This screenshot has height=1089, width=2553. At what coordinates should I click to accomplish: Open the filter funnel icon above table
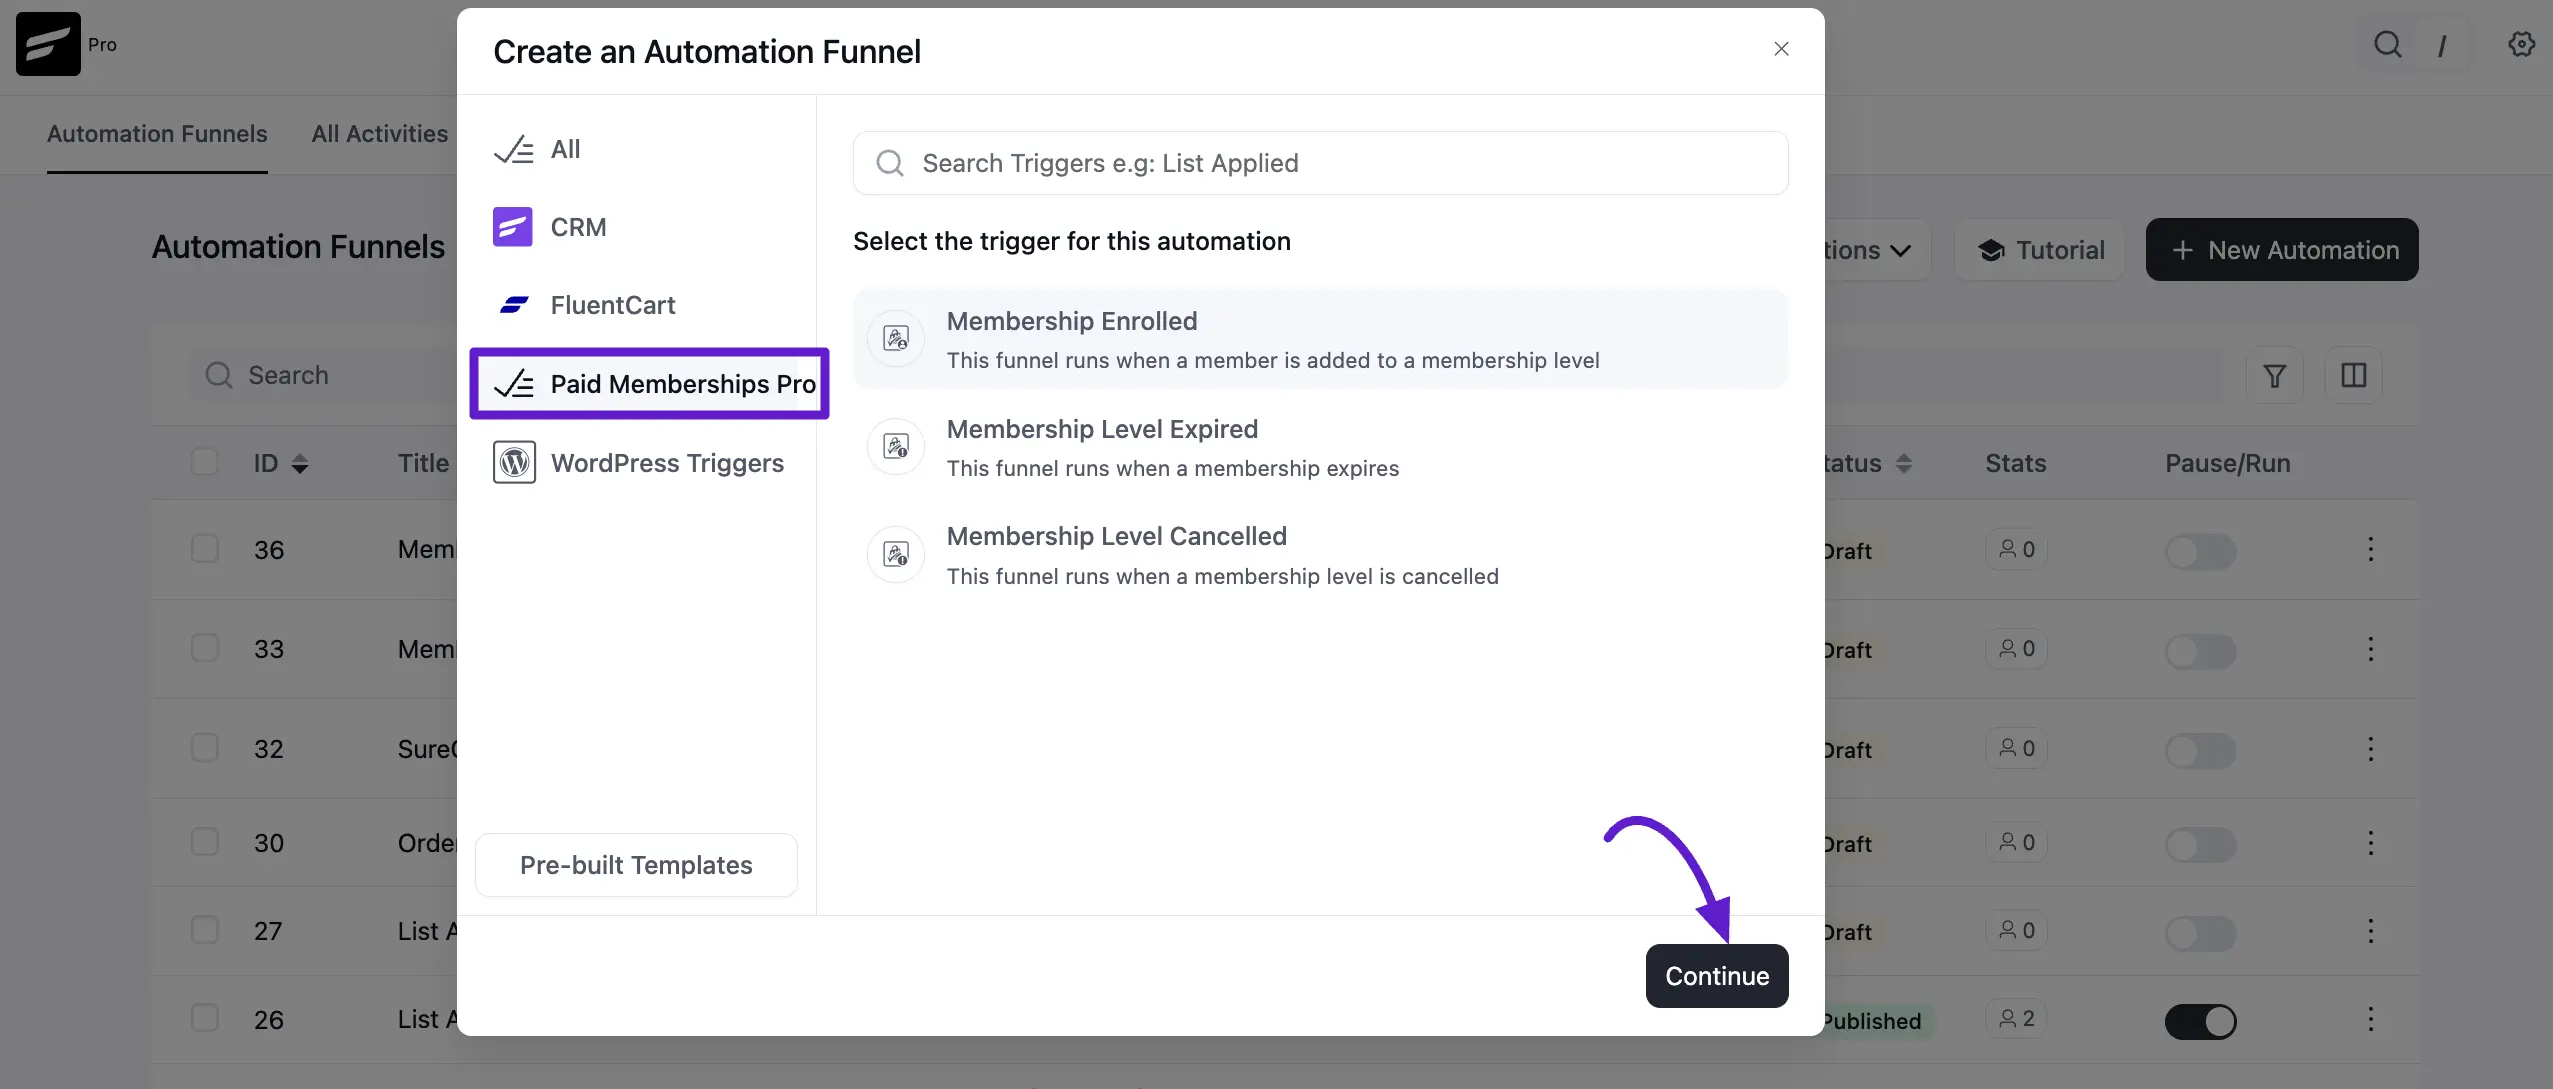2275,375
